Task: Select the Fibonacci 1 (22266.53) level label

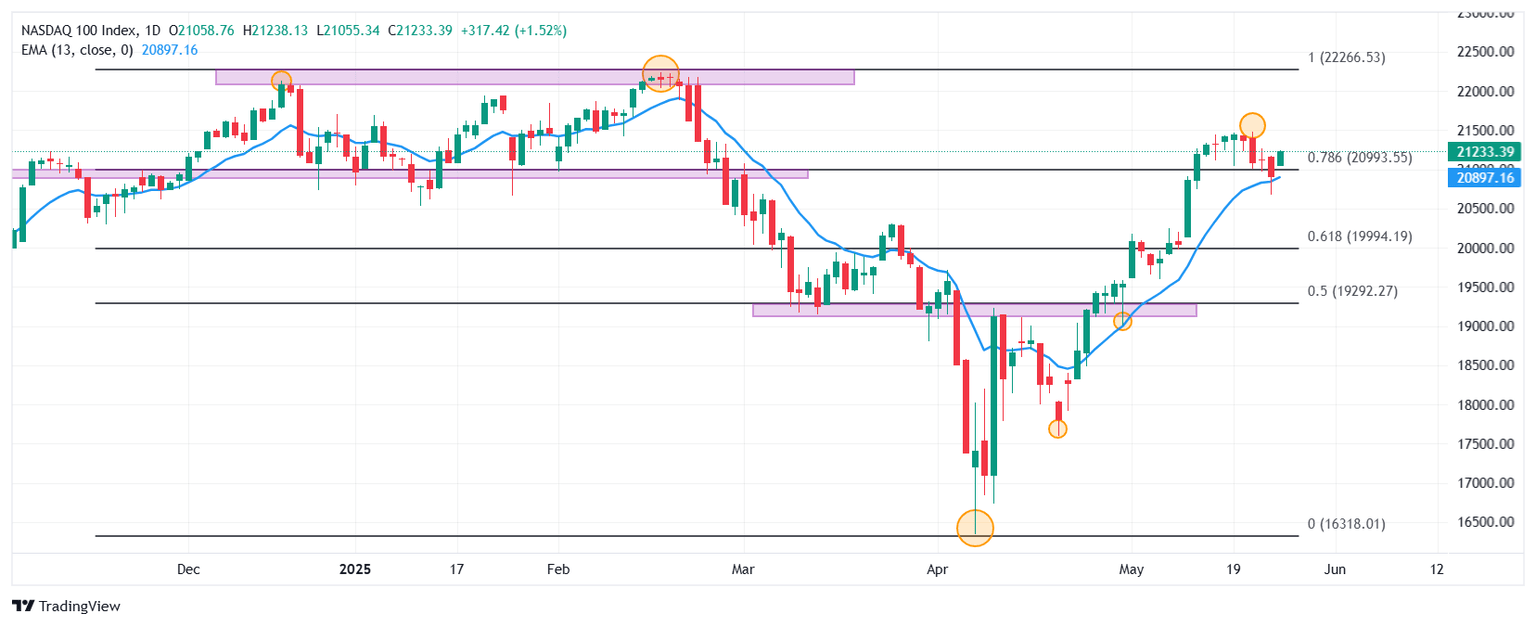Action: 1347,58
